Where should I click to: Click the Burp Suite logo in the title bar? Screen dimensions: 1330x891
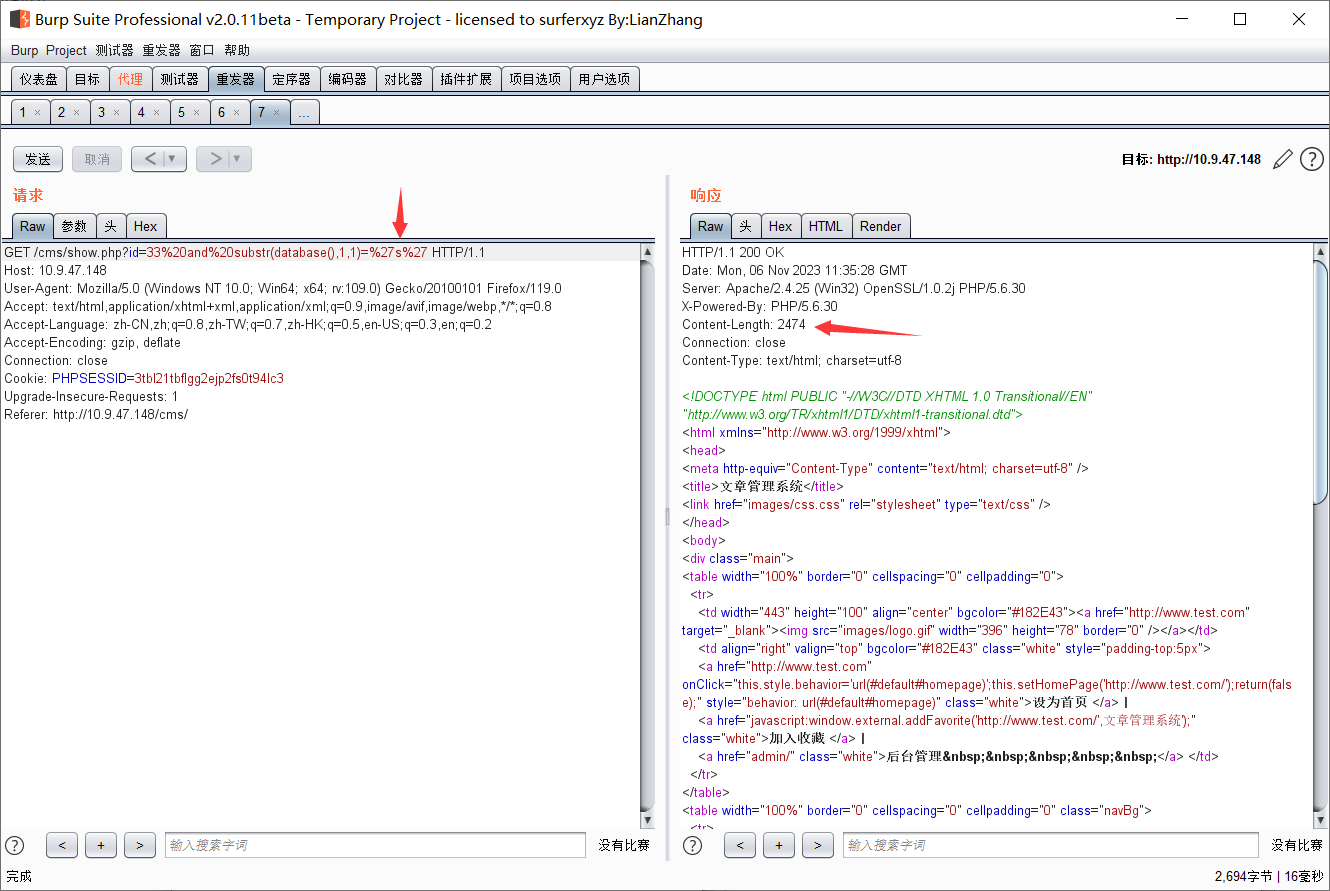pos(19,19)
